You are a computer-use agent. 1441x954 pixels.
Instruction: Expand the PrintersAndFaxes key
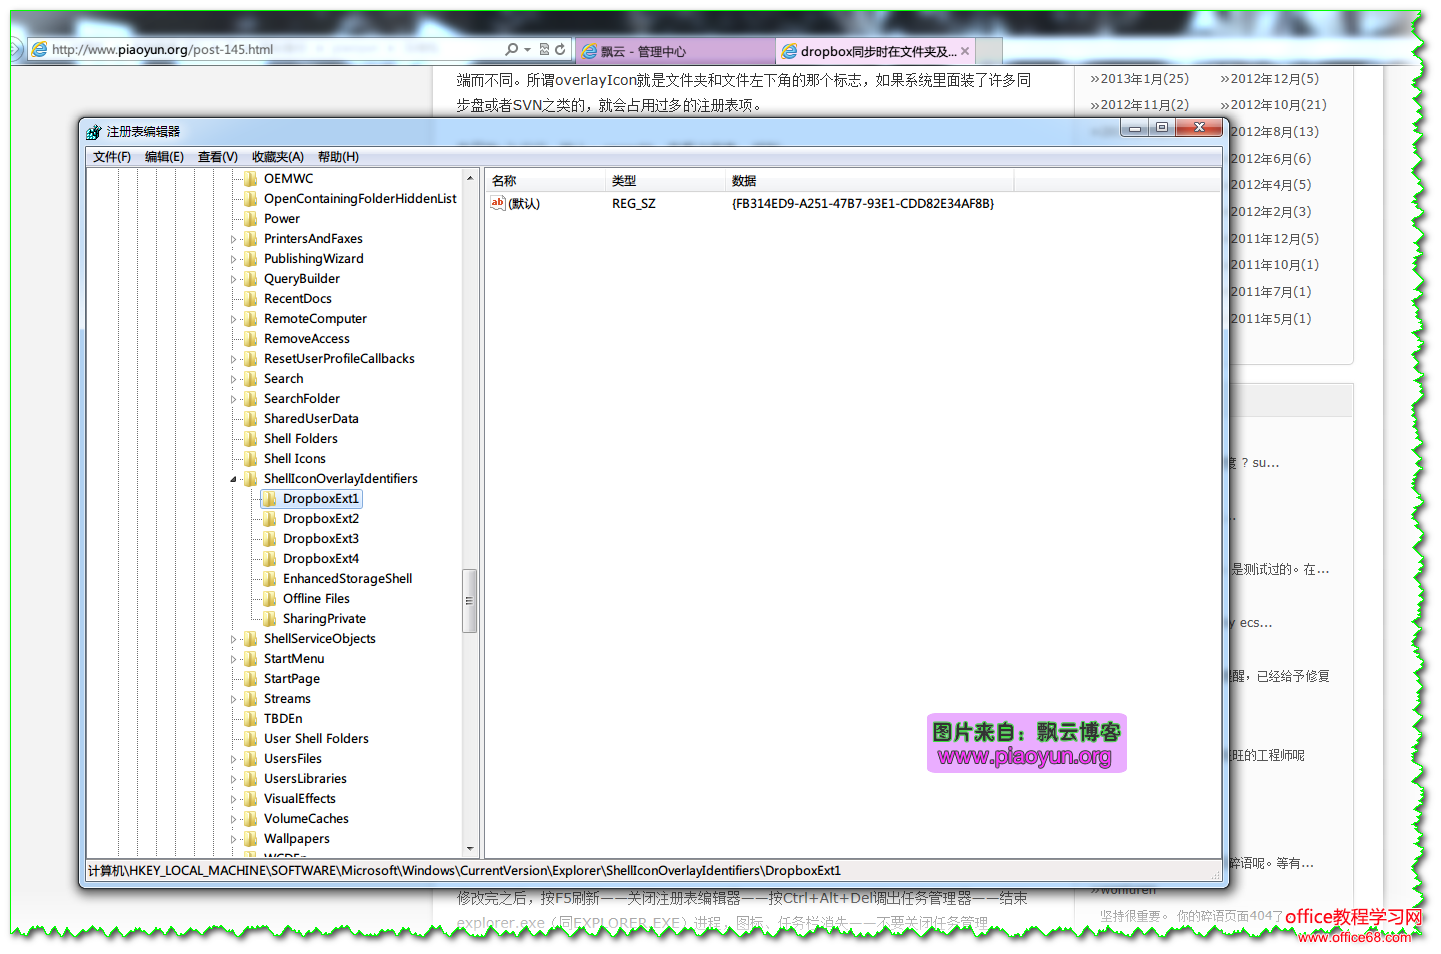pyautogui.click(x=234, y=240)
